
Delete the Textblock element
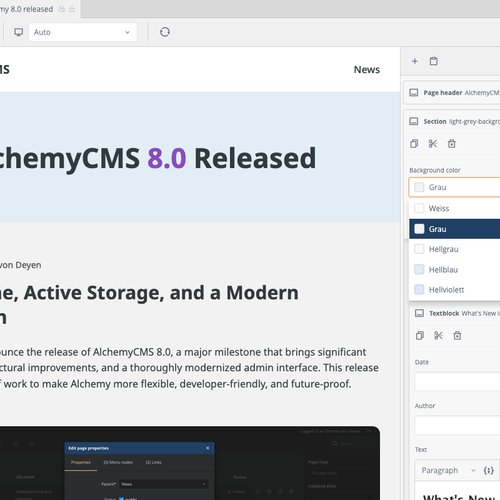pos(457,335)
